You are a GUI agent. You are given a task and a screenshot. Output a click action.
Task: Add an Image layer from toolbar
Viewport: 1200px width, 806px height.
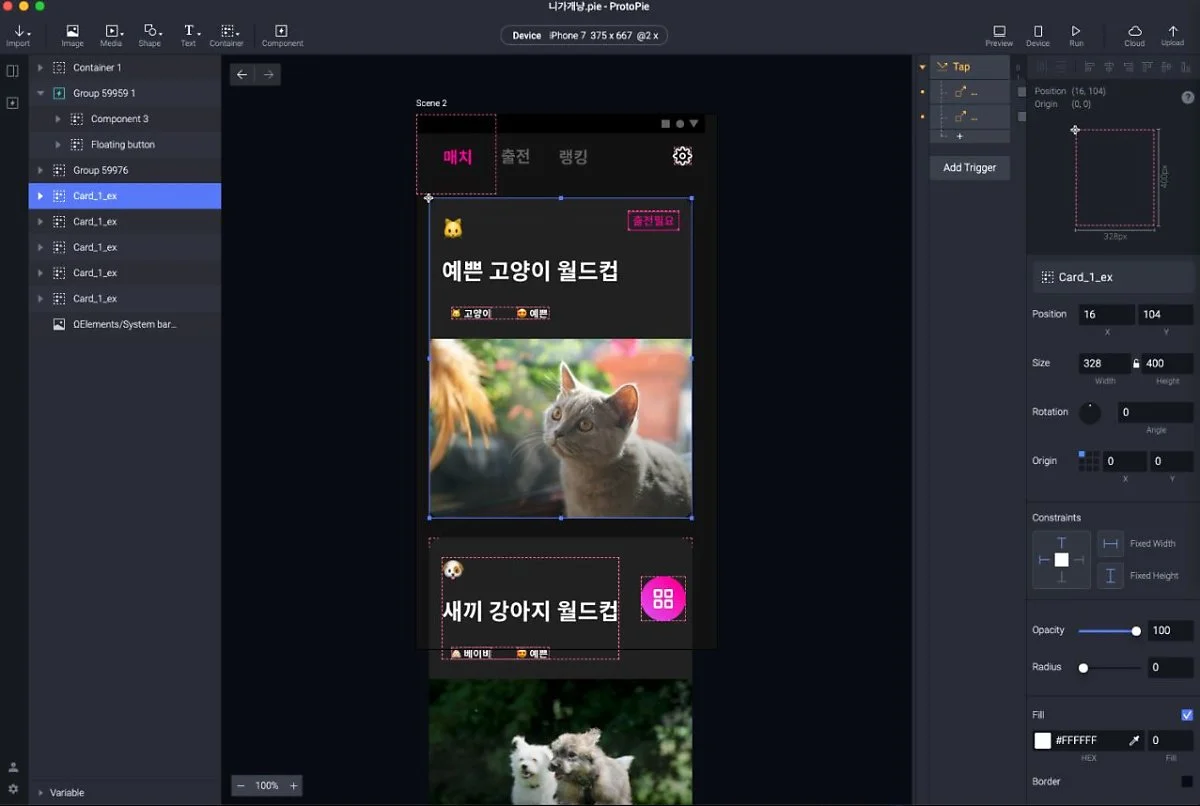point(72,36)
